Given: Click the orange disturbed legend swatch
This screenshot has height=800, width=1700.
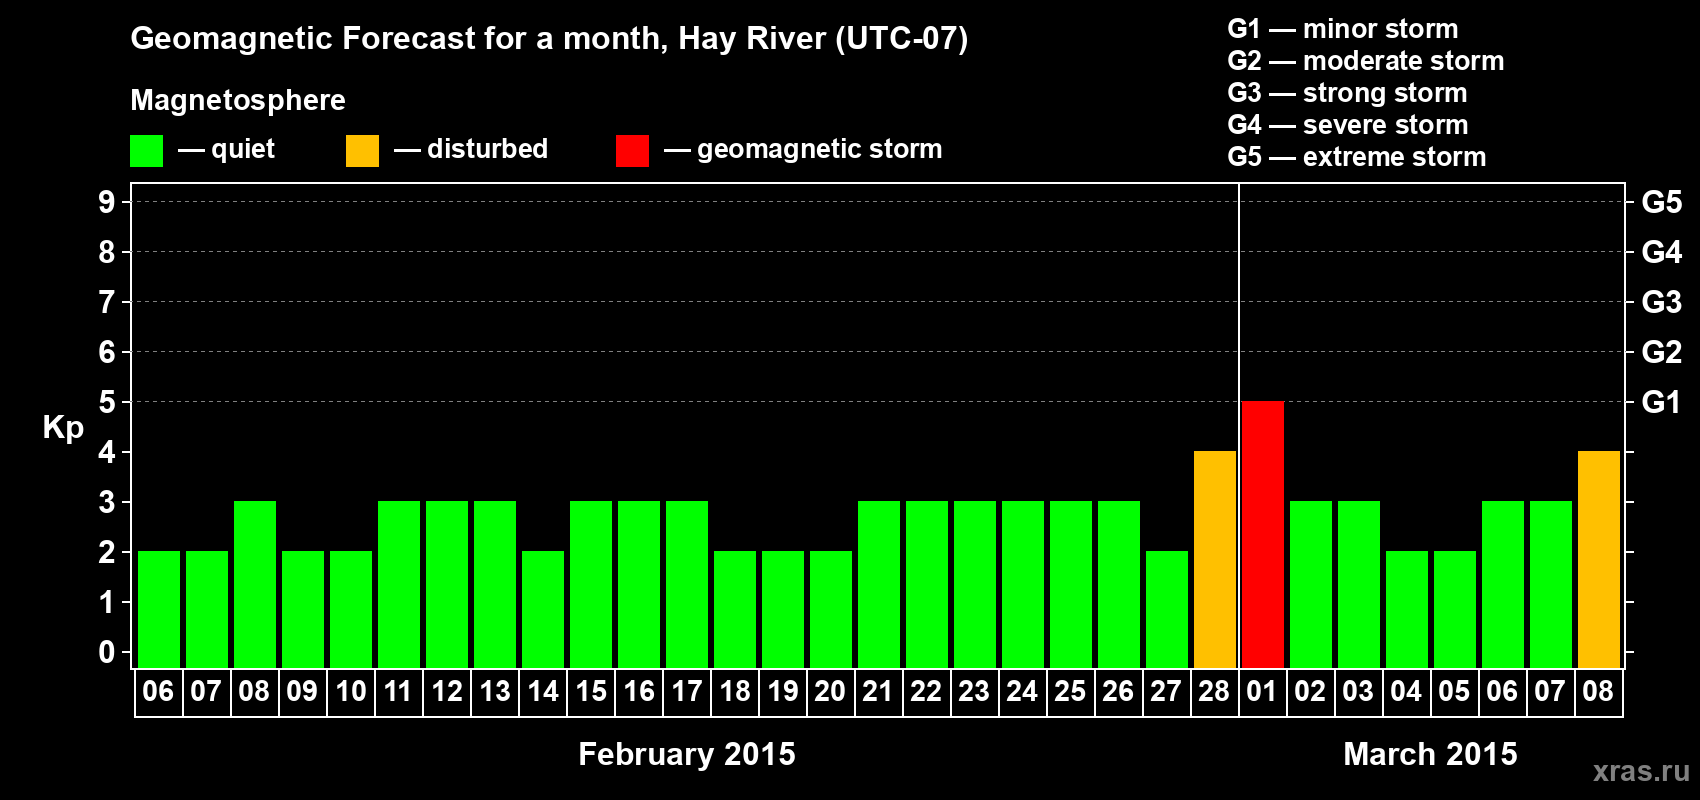Looking at the screenshot, I should 362,151.
